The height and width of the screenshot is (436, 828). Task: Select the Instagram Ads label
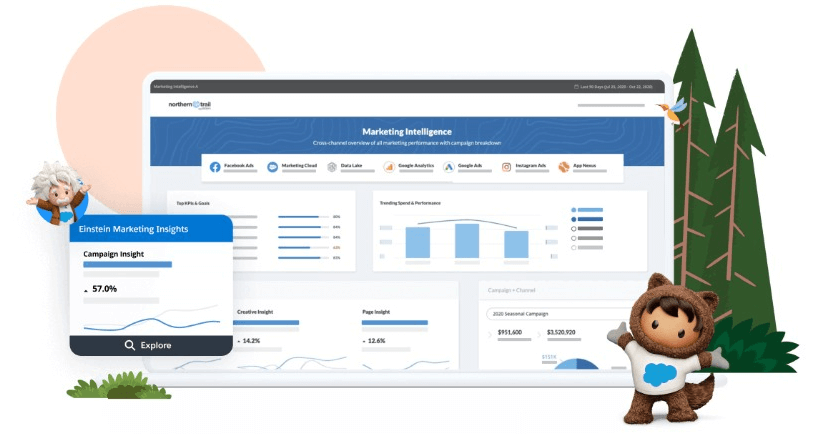click(x=531, y=165)
